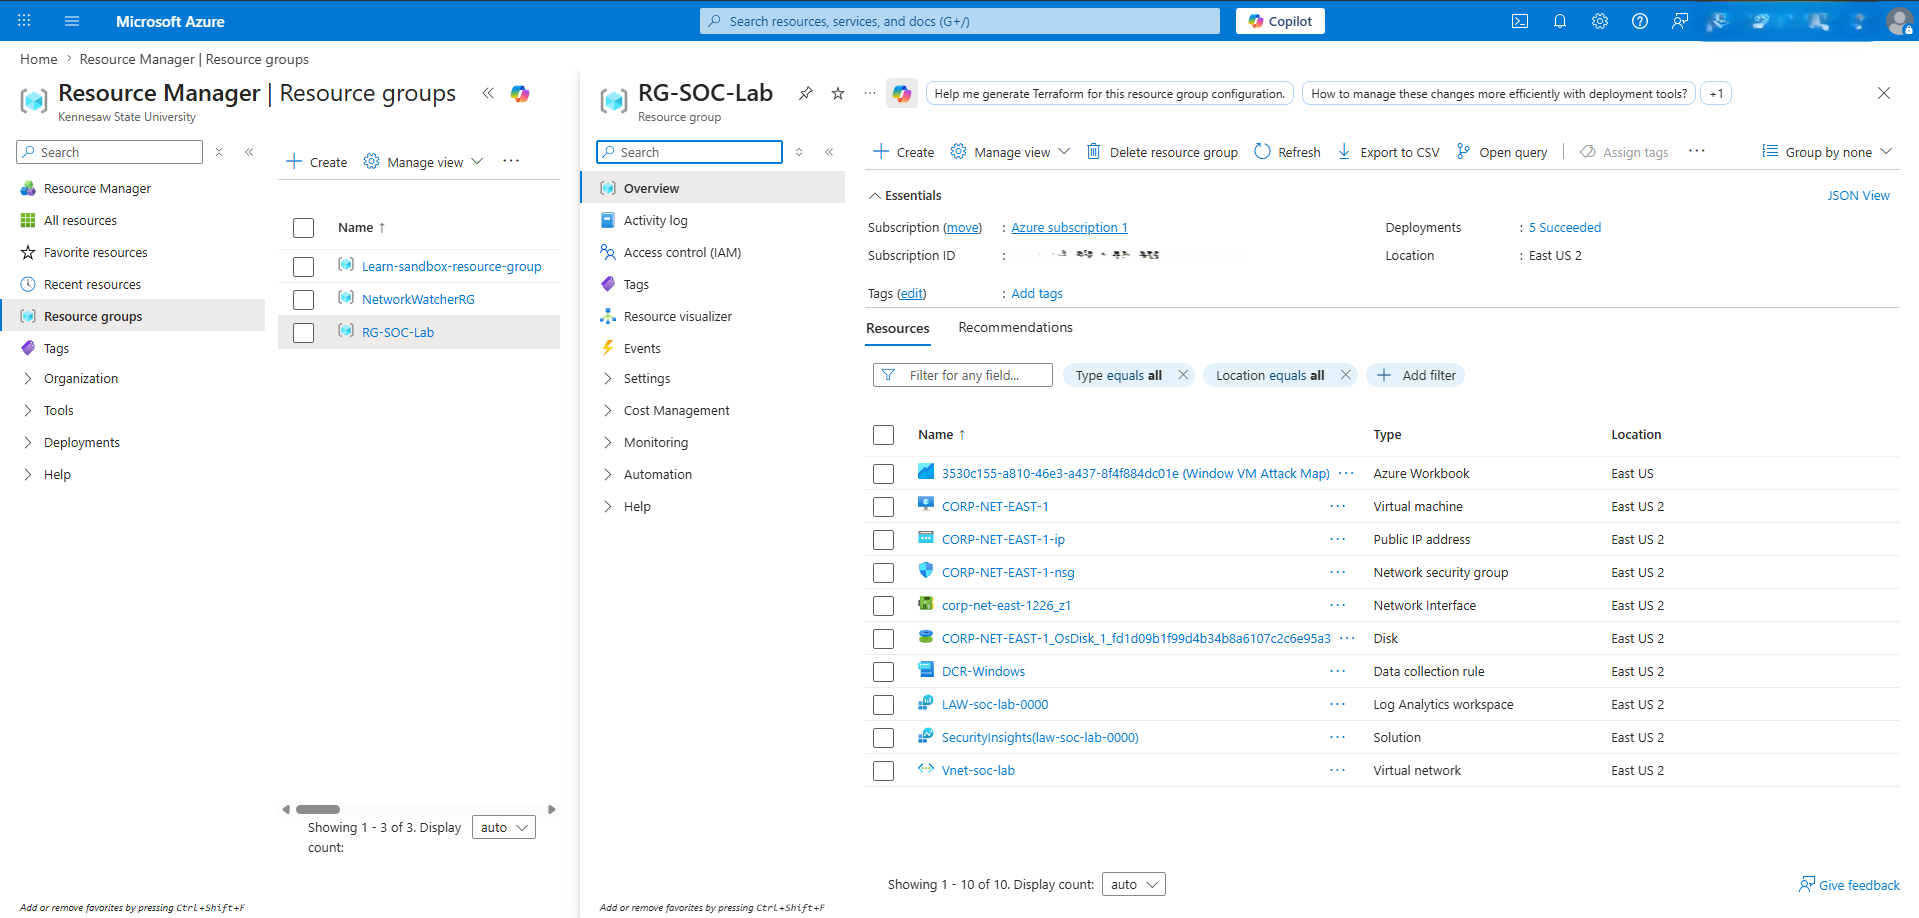Image resolution: width=1919 pixels, height=918 pixels.
Task: Click the Delete resource group trash icon
Action: [x=1094, y=151]
